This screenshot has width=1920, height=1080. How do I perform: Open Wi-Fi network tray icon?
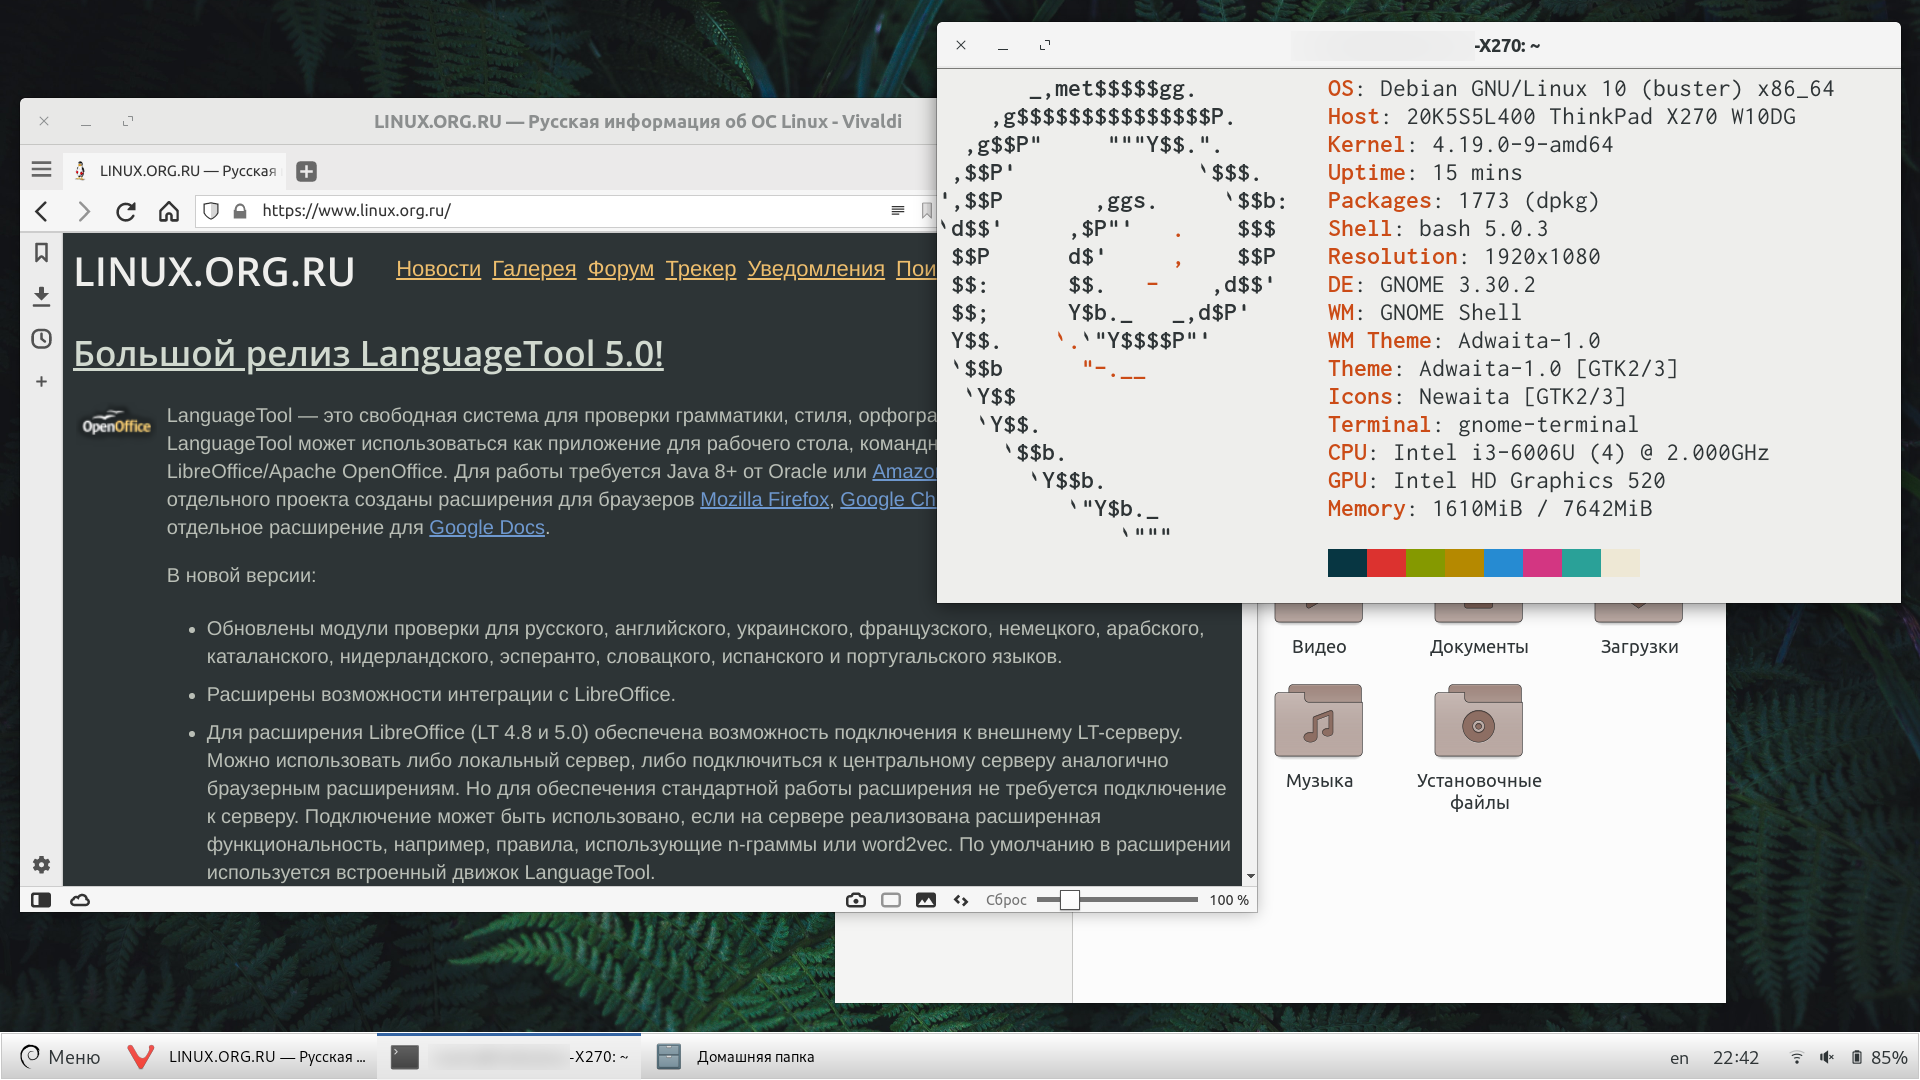point(1796,1058)
